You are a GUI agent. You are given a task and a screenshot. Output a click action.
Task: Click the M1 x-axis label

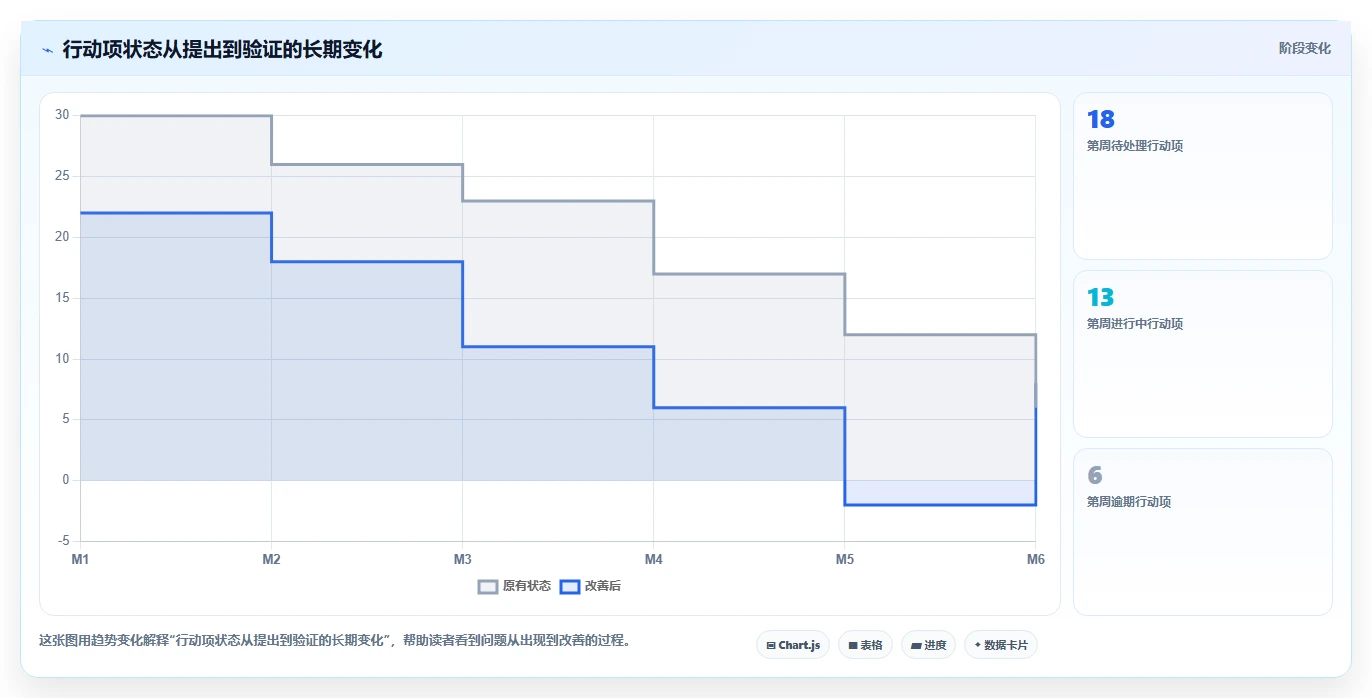click(80, 559)
